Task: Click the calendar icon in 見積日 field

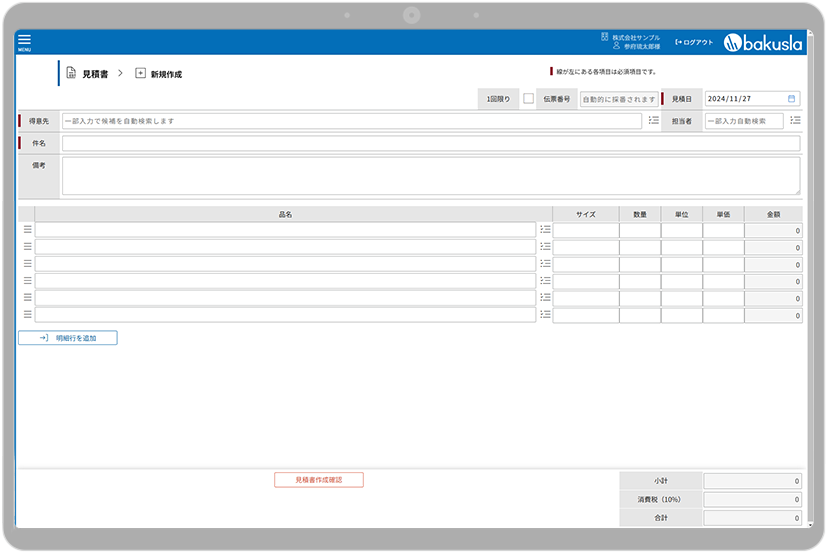Action: pos(792,99)
